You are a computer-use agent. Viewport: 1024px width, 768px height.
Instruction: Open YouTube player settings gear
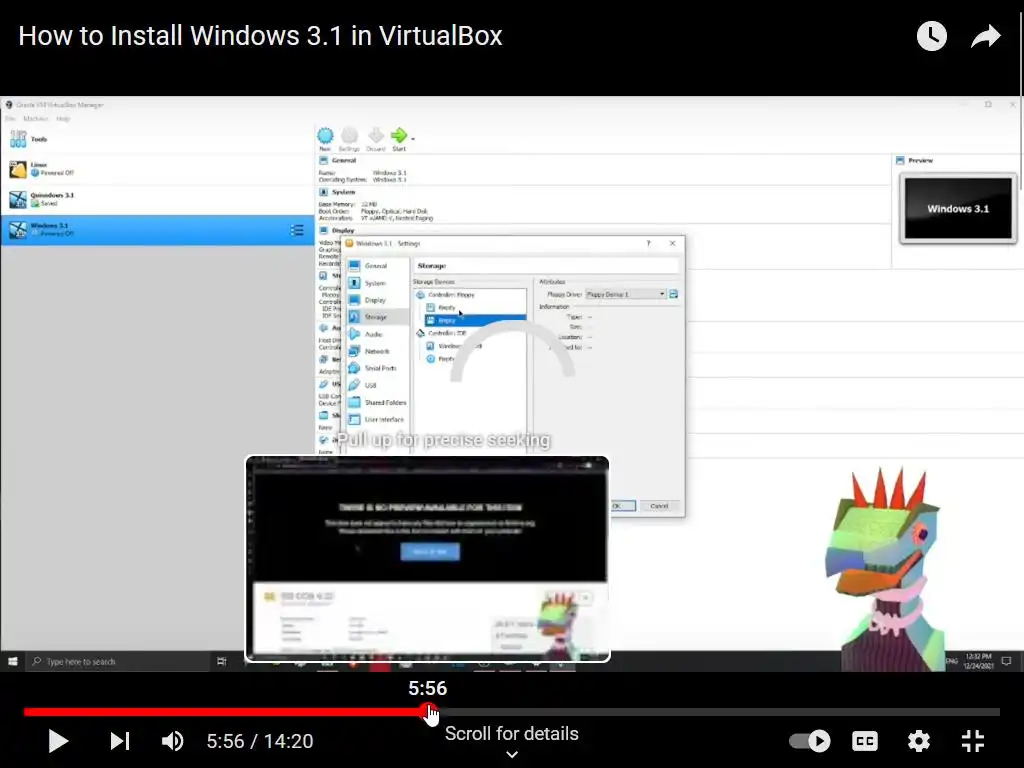point(918,741)
